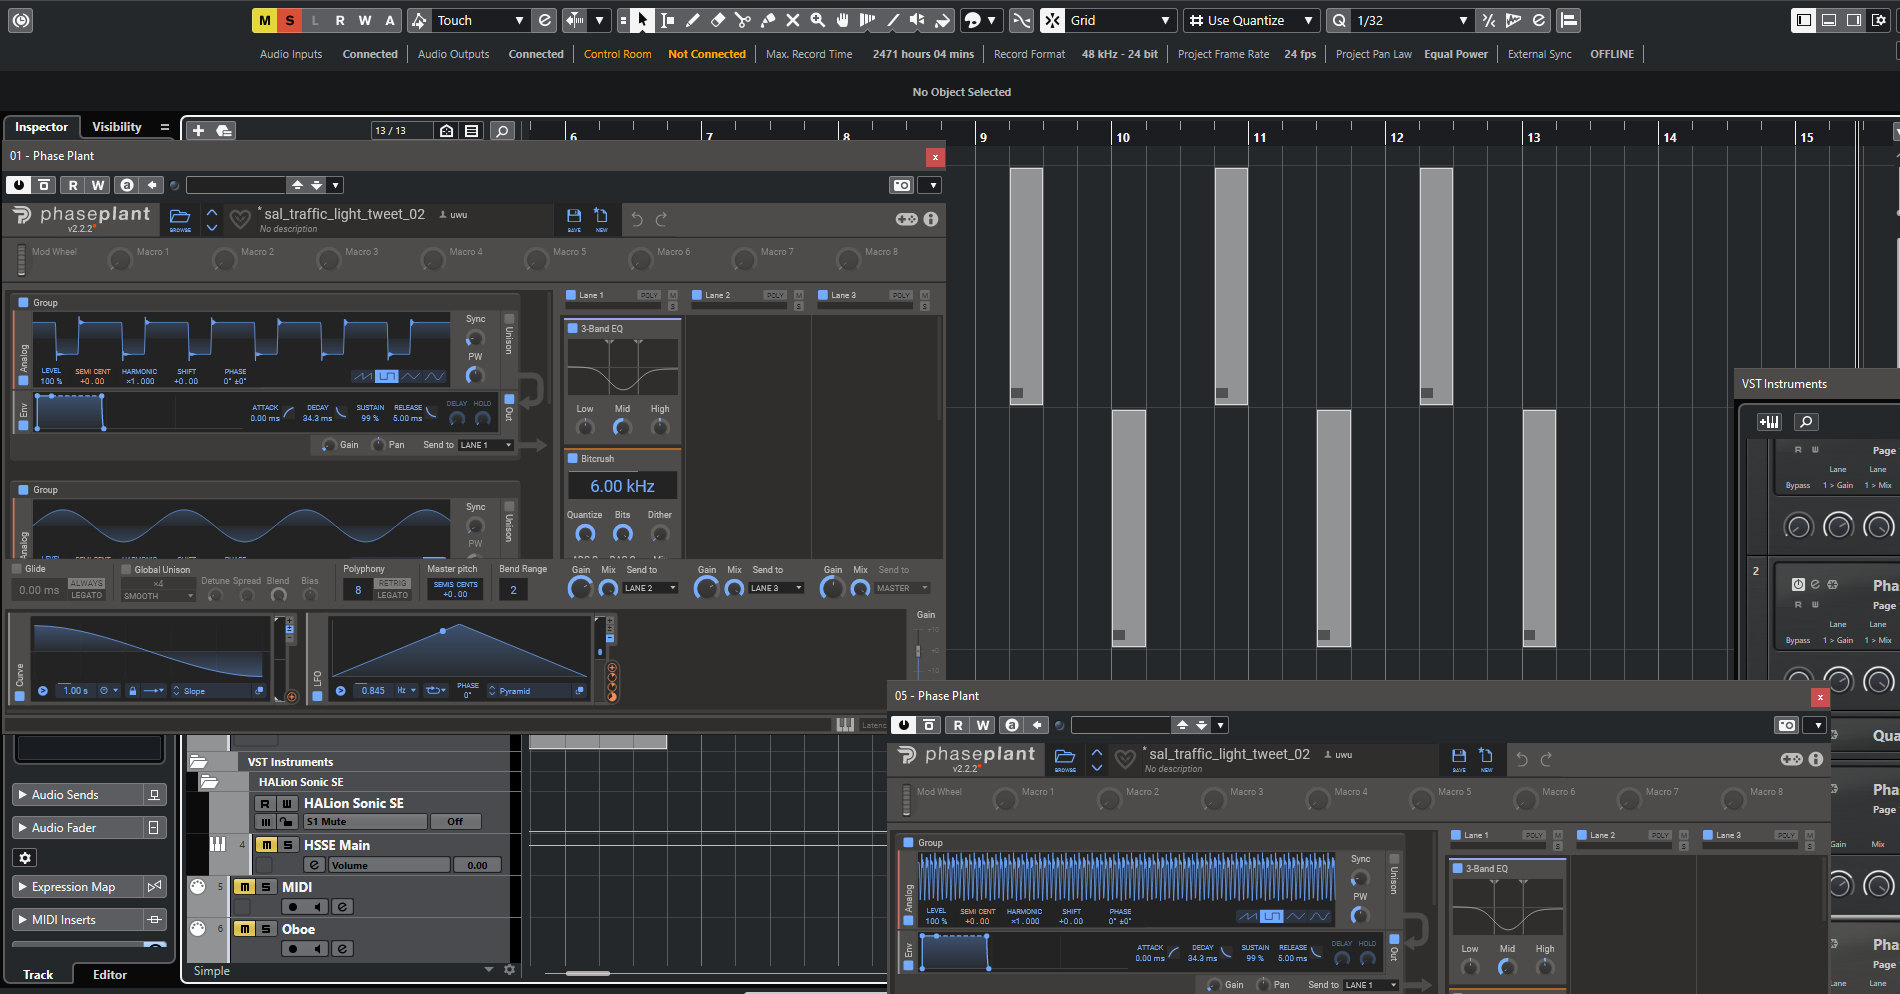Viewport: 1900px width, 994px height.
Task: Toggle global Solo button in toolbar
Action: click(x=290, y=20)
